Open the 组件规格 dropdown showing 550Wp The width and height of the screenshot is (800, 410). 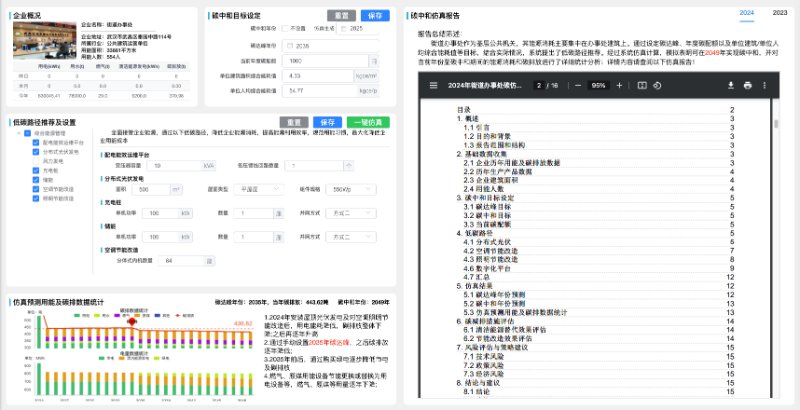(351, 189)
